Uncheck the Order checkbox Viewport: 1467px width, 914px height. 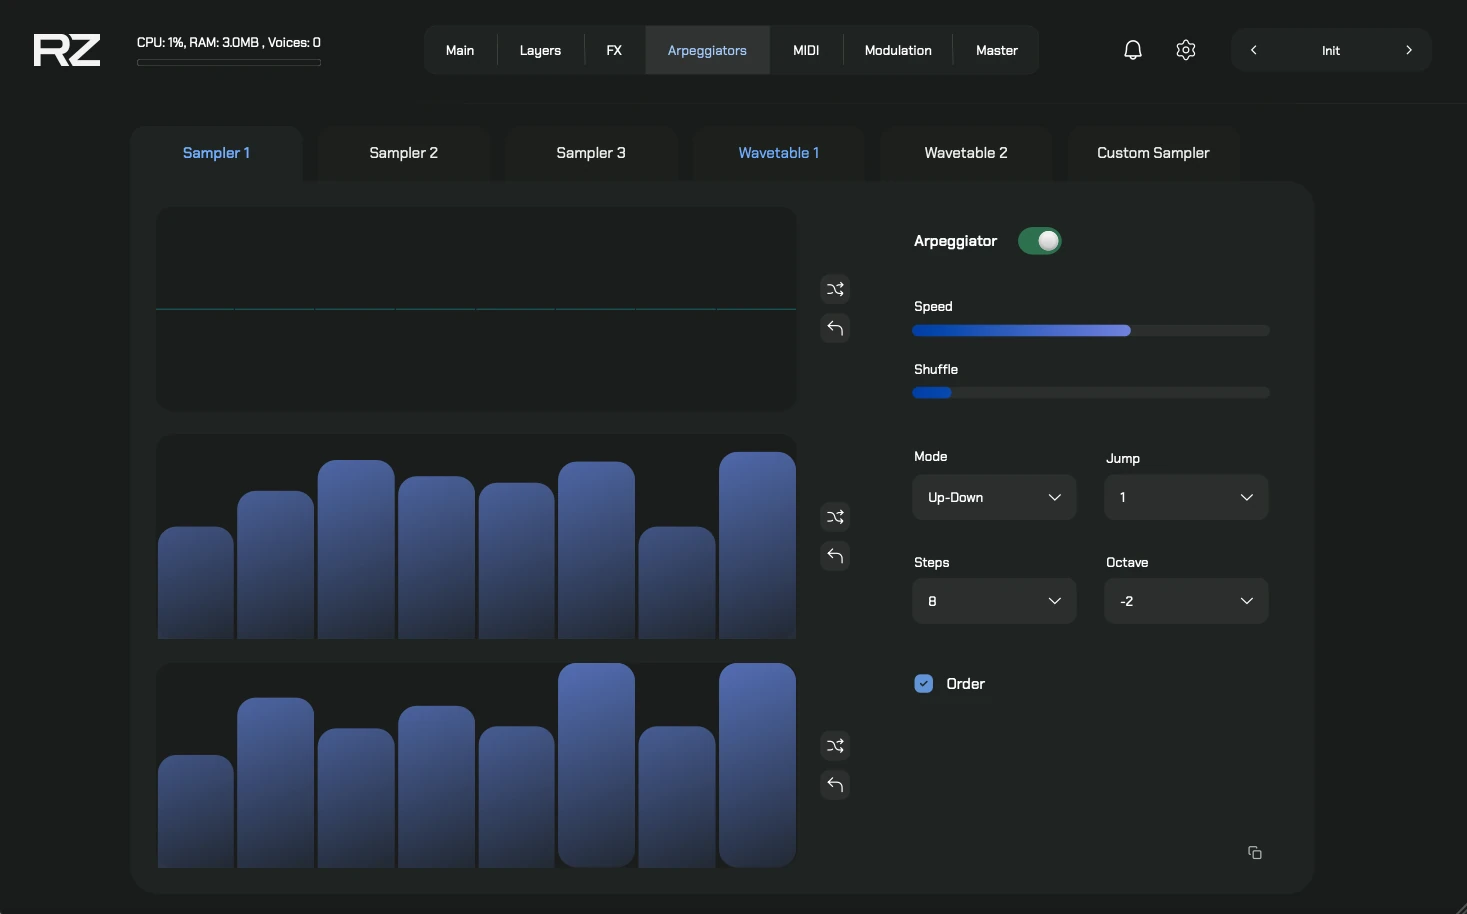pos(924,684)
